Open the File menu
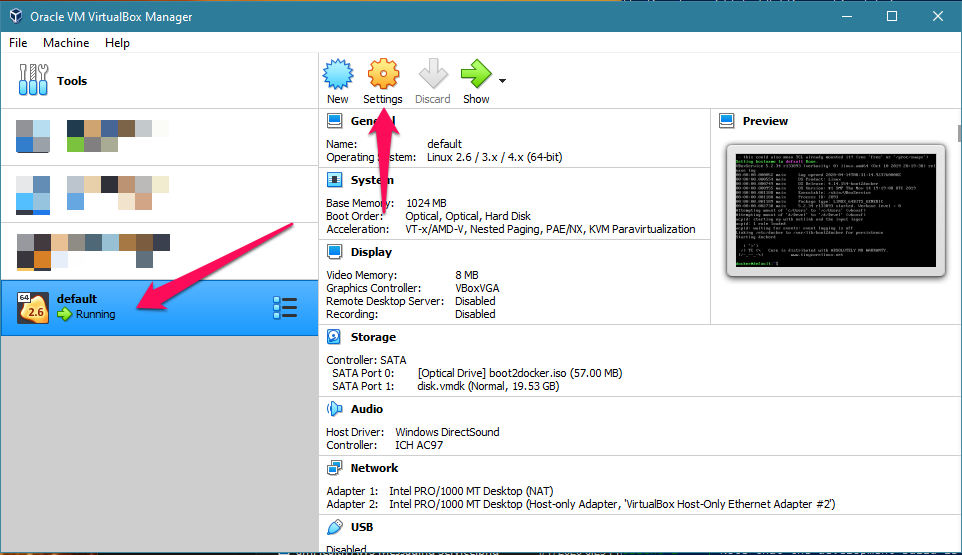The width and height of the screenshot is (962, 555). click(x=18, y=43)
